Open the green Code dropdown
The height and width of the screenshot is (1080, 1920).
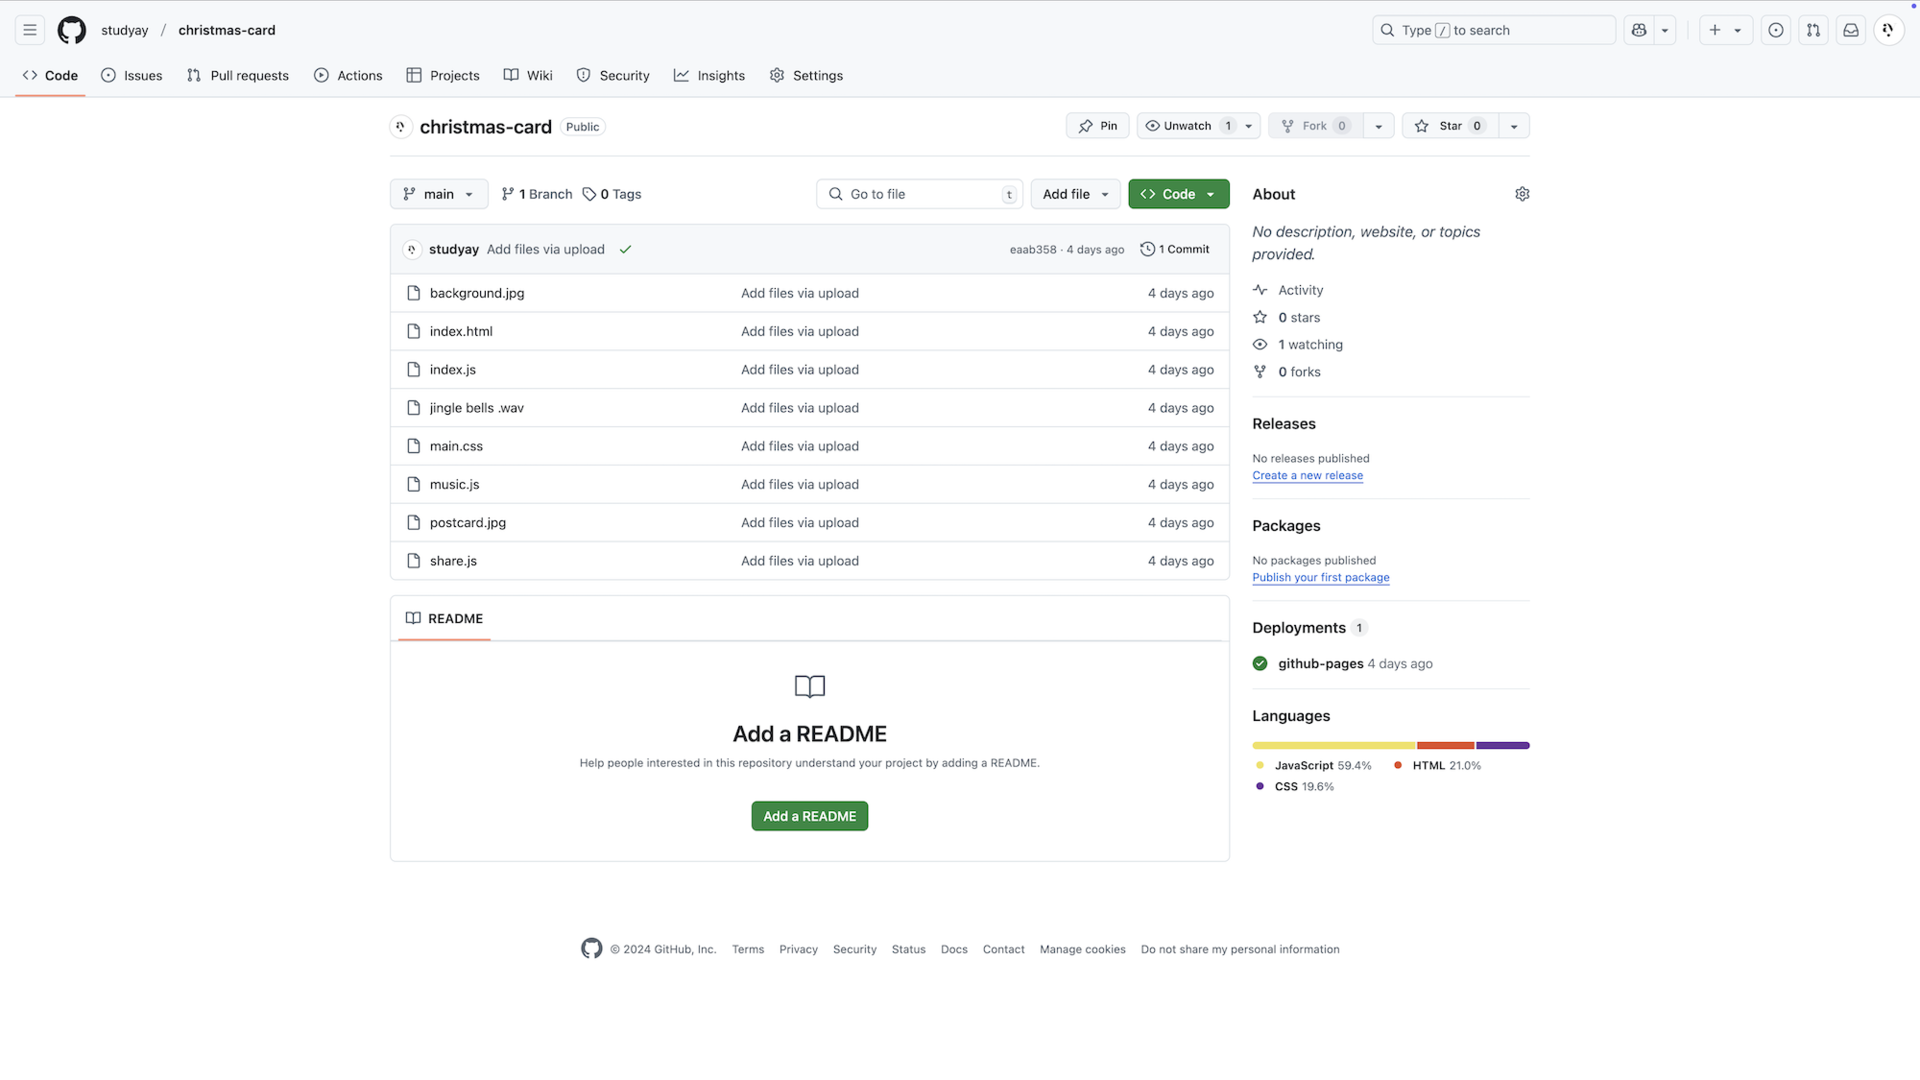point(1178,194)
